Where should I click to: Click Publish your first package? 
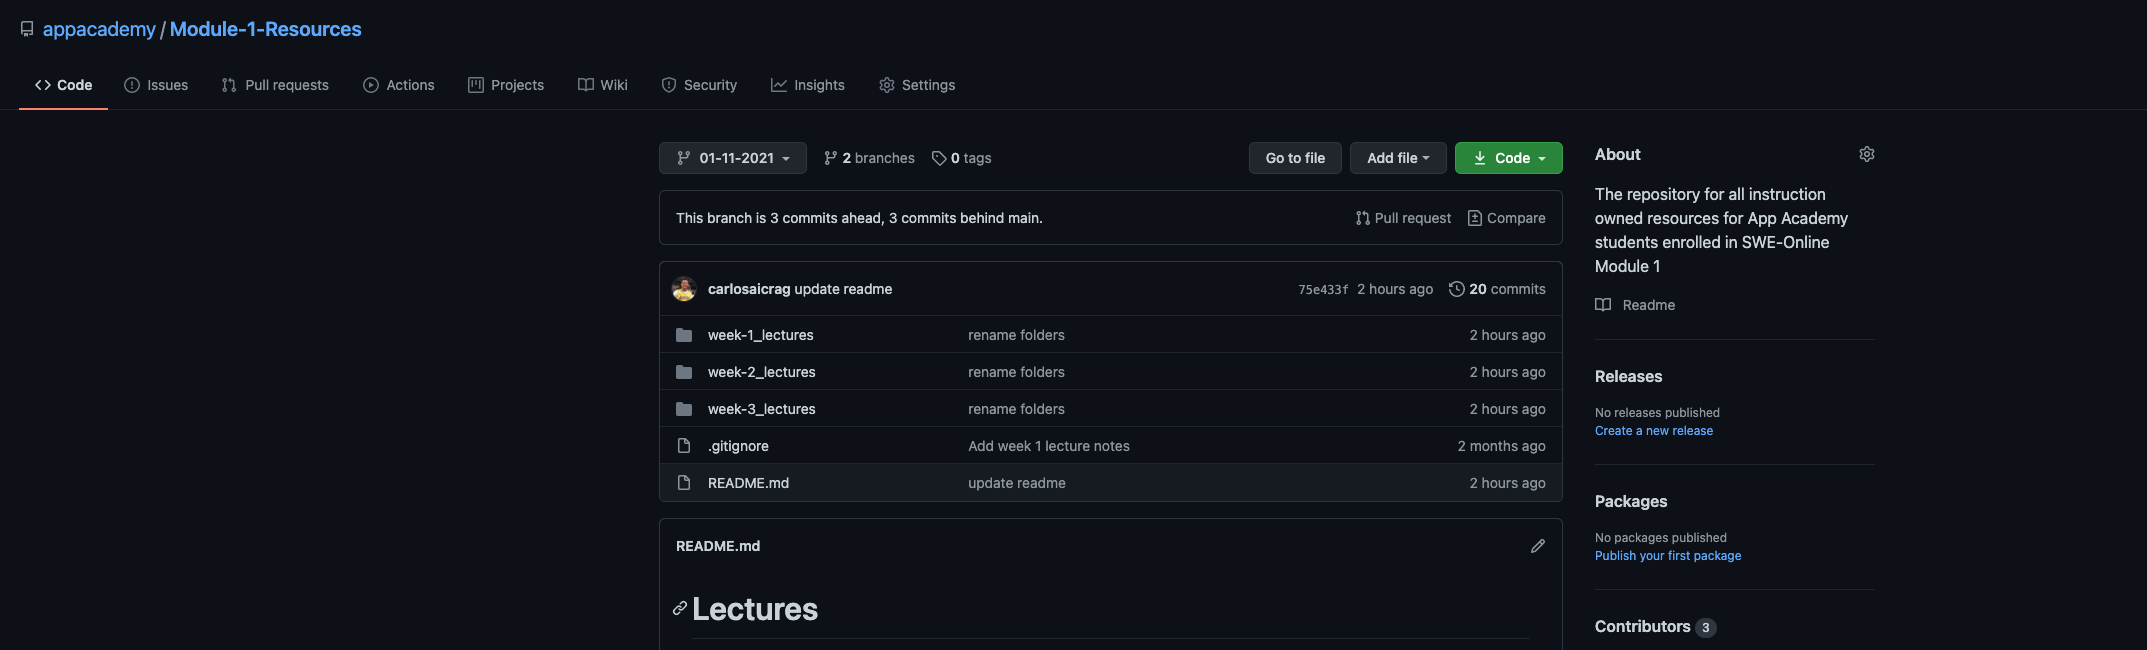coord(1668,556)
